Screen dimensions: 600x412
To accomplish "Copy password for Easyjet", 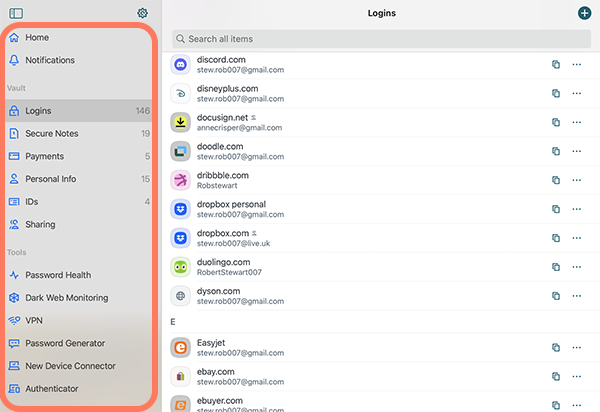I will pos(556,348).
